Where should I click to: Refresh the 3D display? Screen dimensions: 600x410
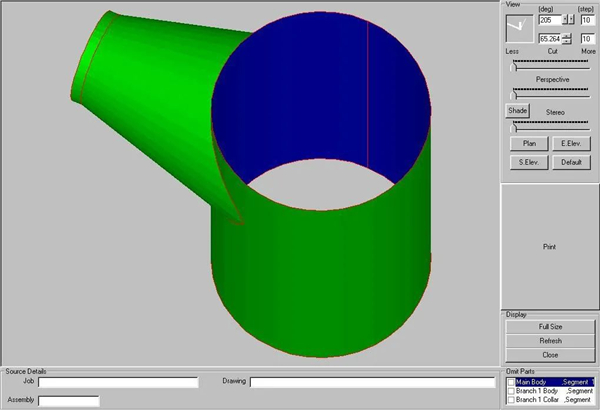[x=549, y=341]
